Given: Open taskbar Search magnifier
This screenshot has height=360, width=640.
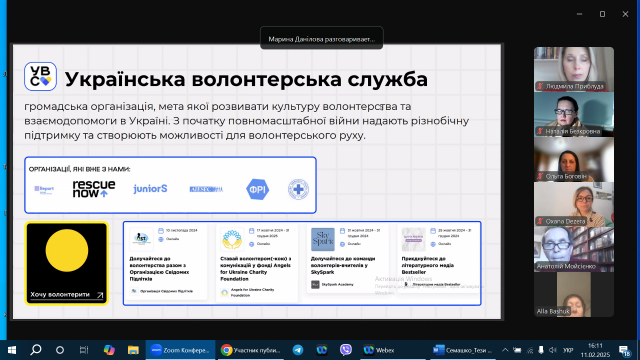Looking at the screenshot, I should [x=36, y=350].
